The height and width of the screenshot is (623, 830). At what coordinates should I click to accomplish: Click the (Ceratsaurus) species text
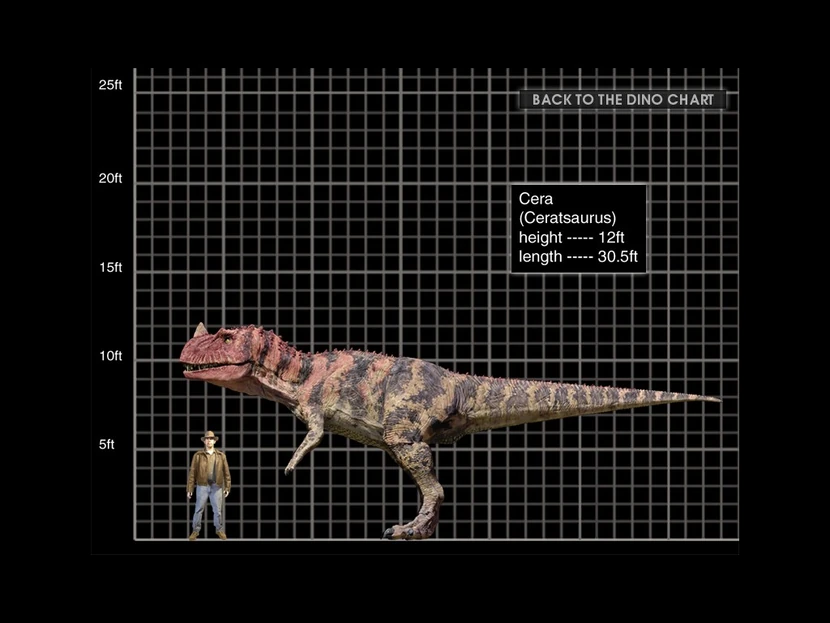point(567,218)
